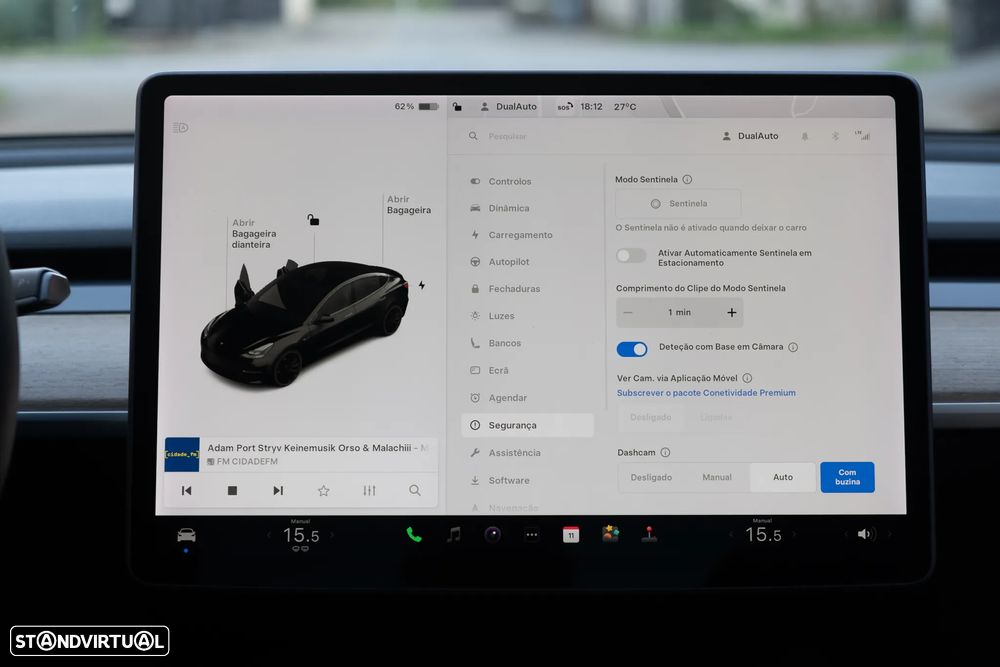Raise passenger temperature with right arrow
Image resolution: width=1000 pixels, height=667 pixels.
(794, 534)
